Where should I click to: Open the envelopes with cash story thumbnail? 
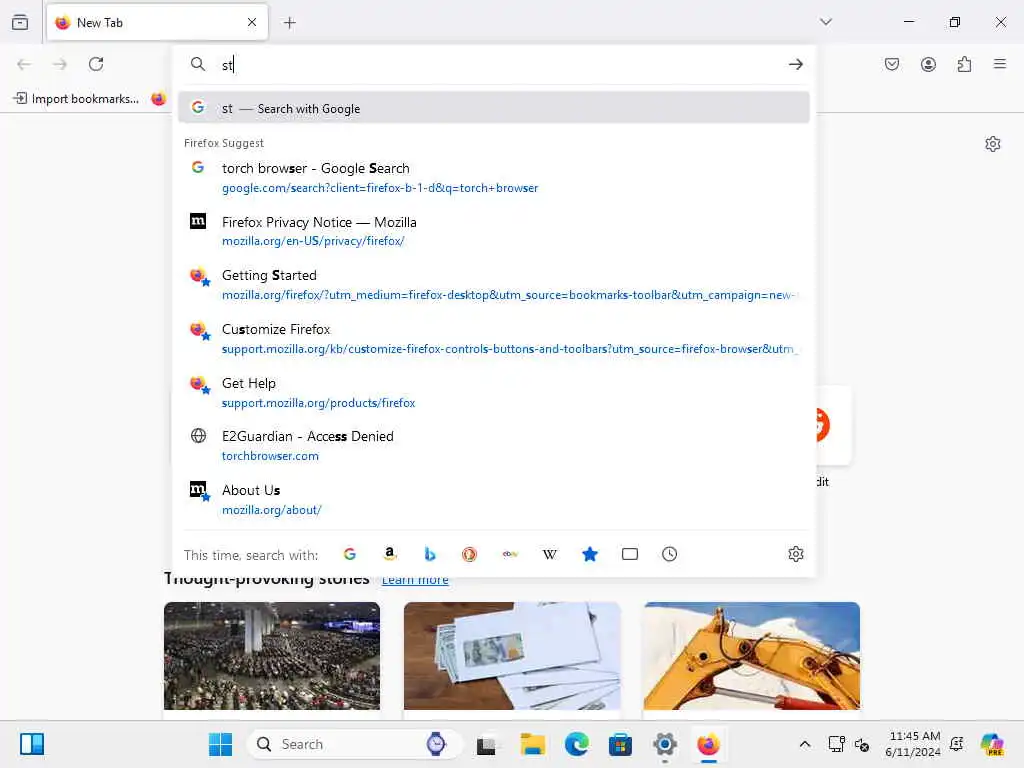512,656
